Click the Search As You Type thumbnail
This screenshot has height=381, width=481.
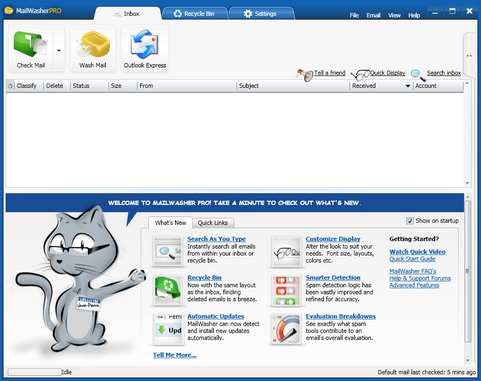168,251
